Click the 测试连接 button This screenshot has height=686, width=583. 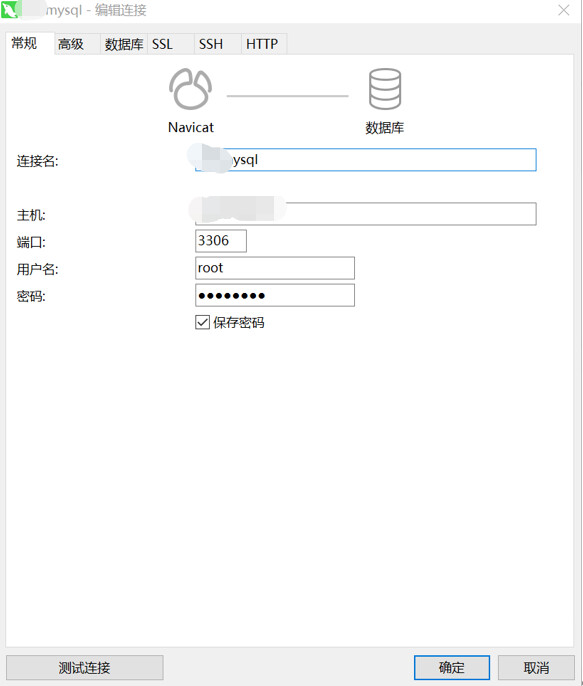[85, 668]
